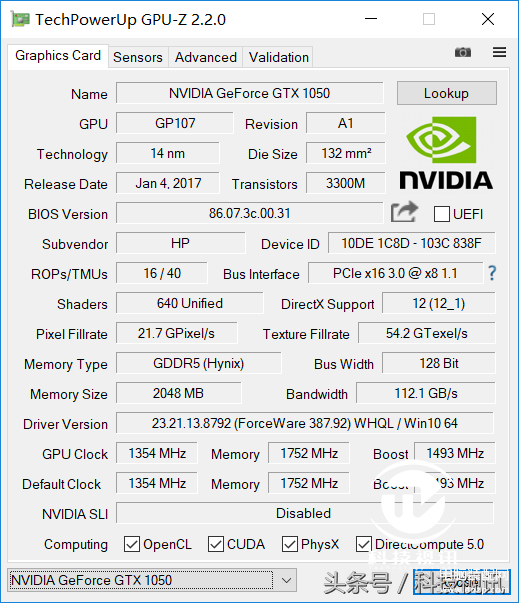Open the hamburger menu icon
This screenshot has width=519, height=603.
(499, 52)
